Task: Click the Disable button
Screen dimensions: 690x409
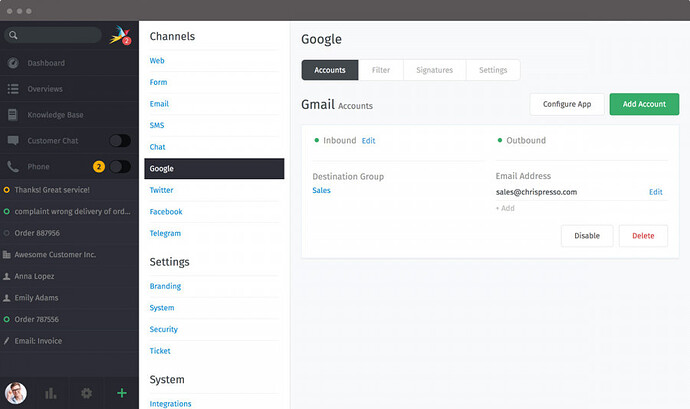Action: click(x=587, y=236)
